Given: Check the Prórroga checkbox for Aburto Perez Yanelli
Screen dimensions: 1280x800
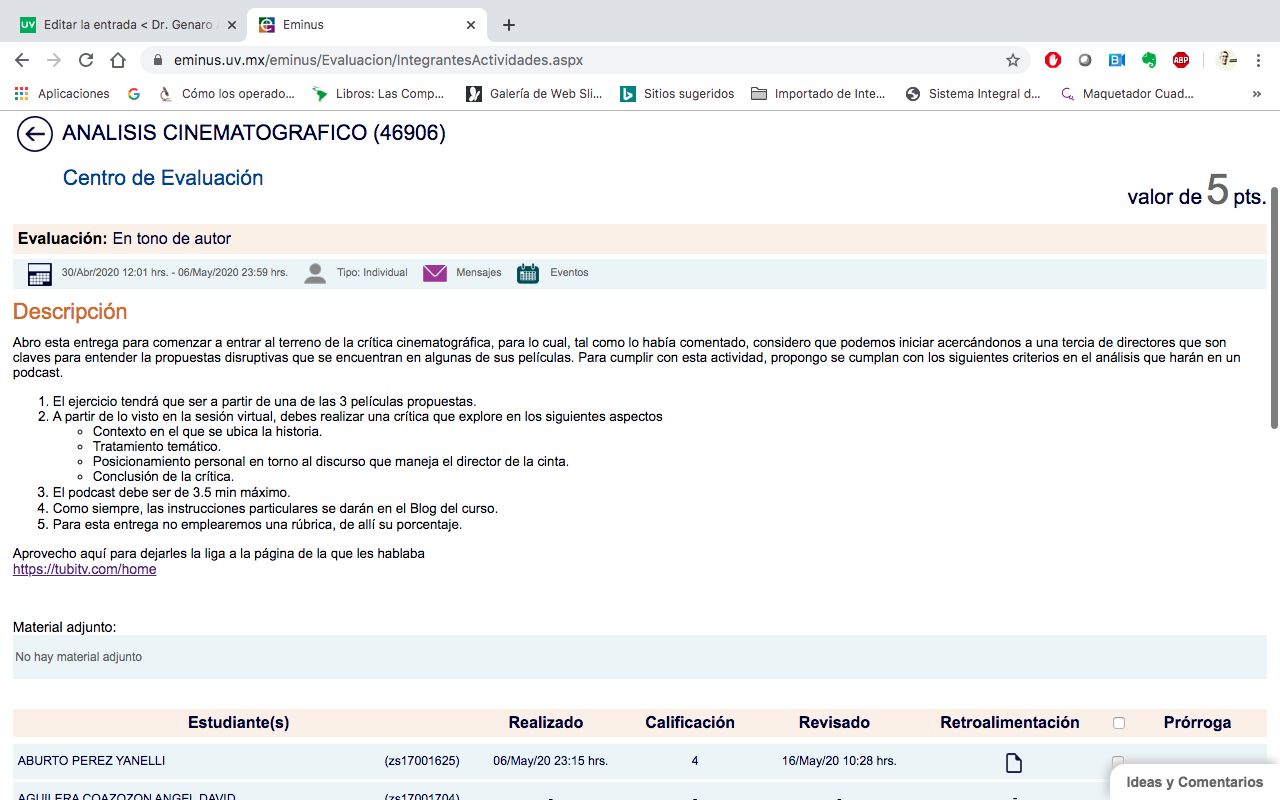Looking at the screenshot, I should tap(1118, 761).
